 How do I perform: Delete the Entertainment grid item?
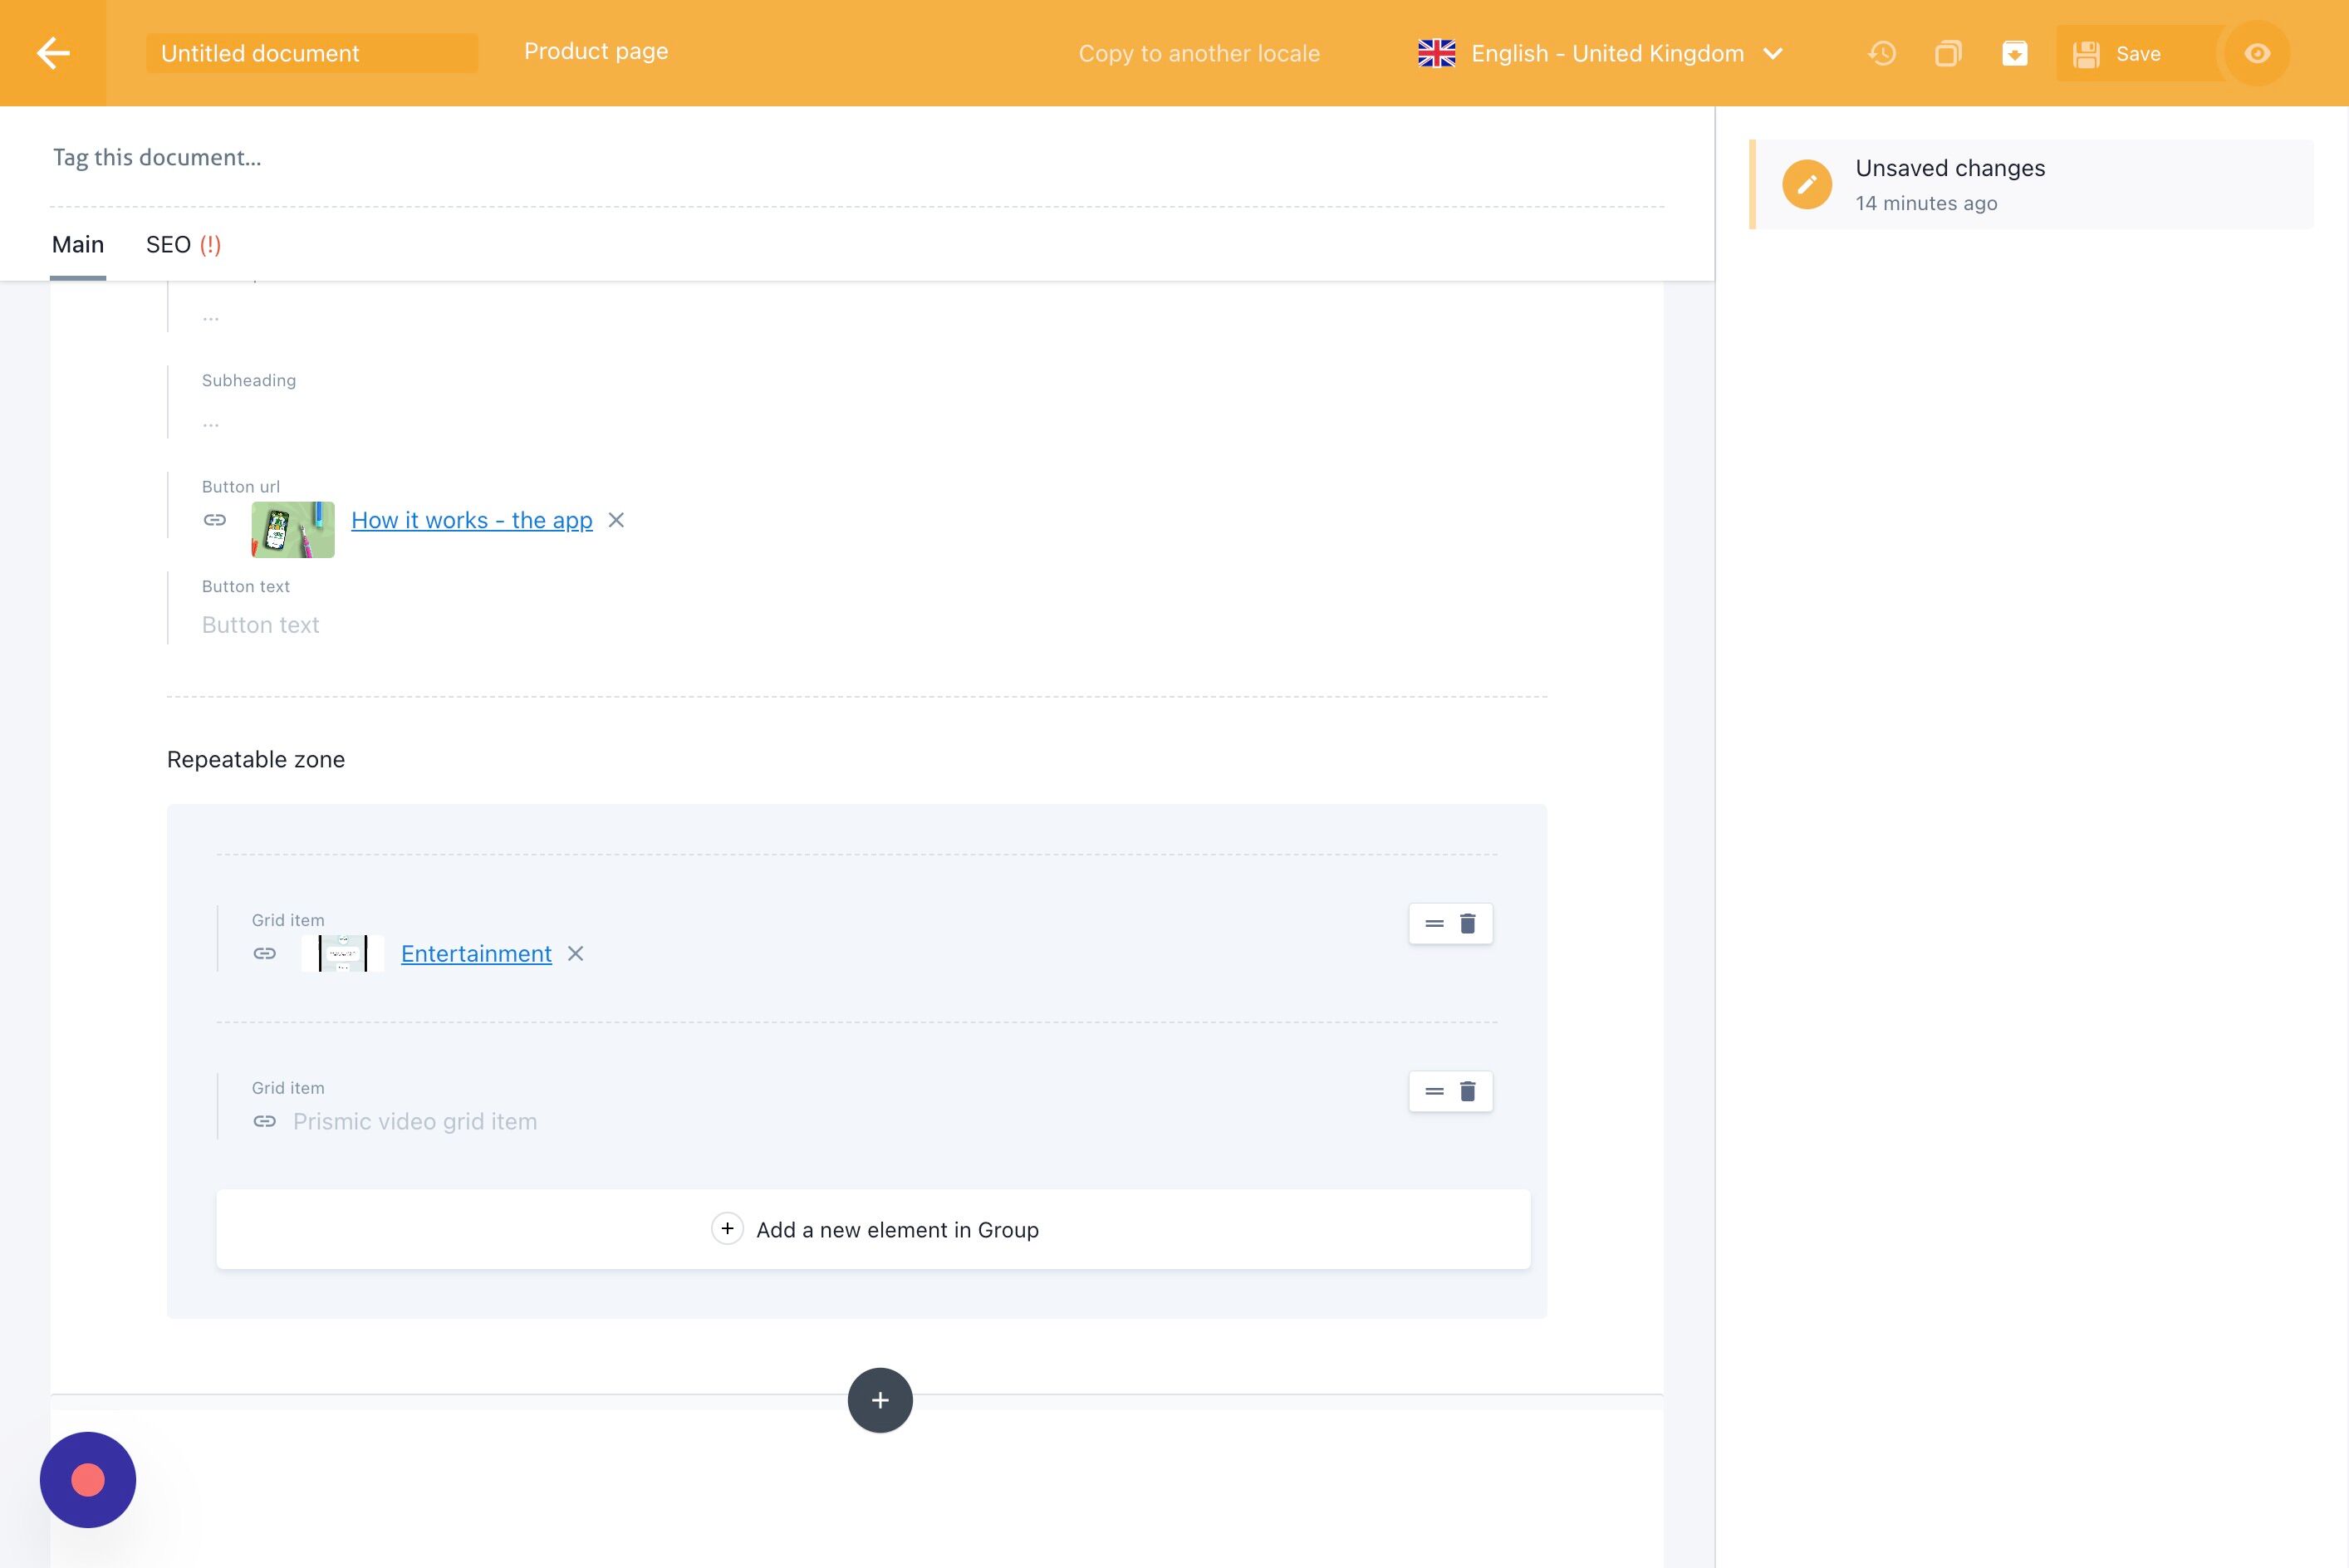(x=1467, y=923)
